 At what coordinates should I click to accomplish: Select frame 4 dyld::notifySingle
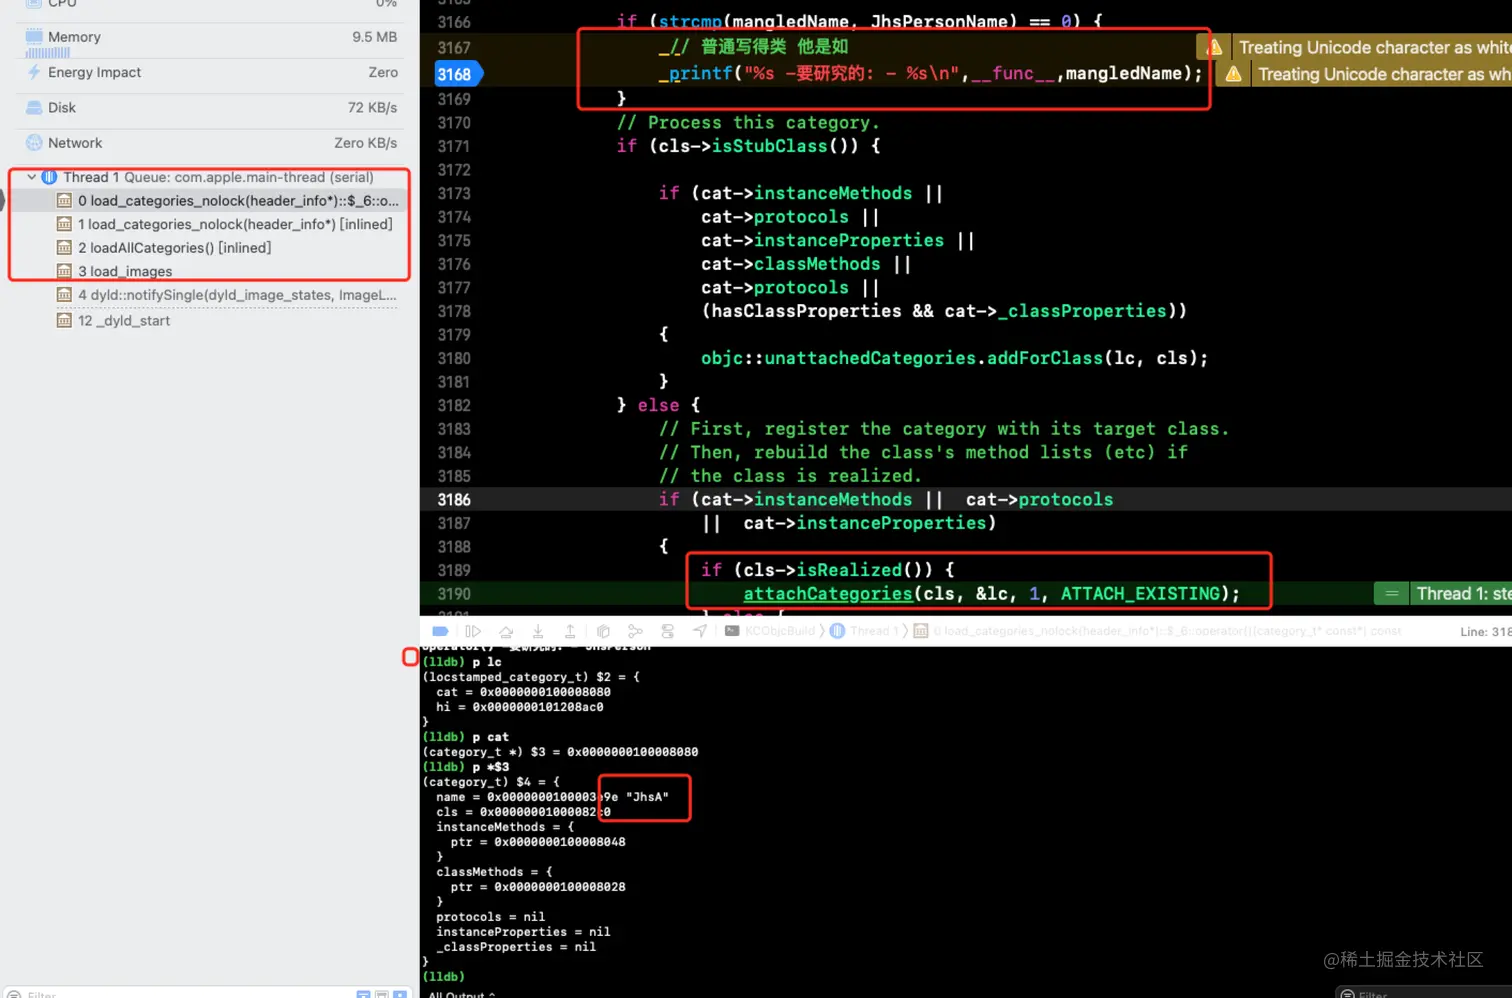click(228, 295)
